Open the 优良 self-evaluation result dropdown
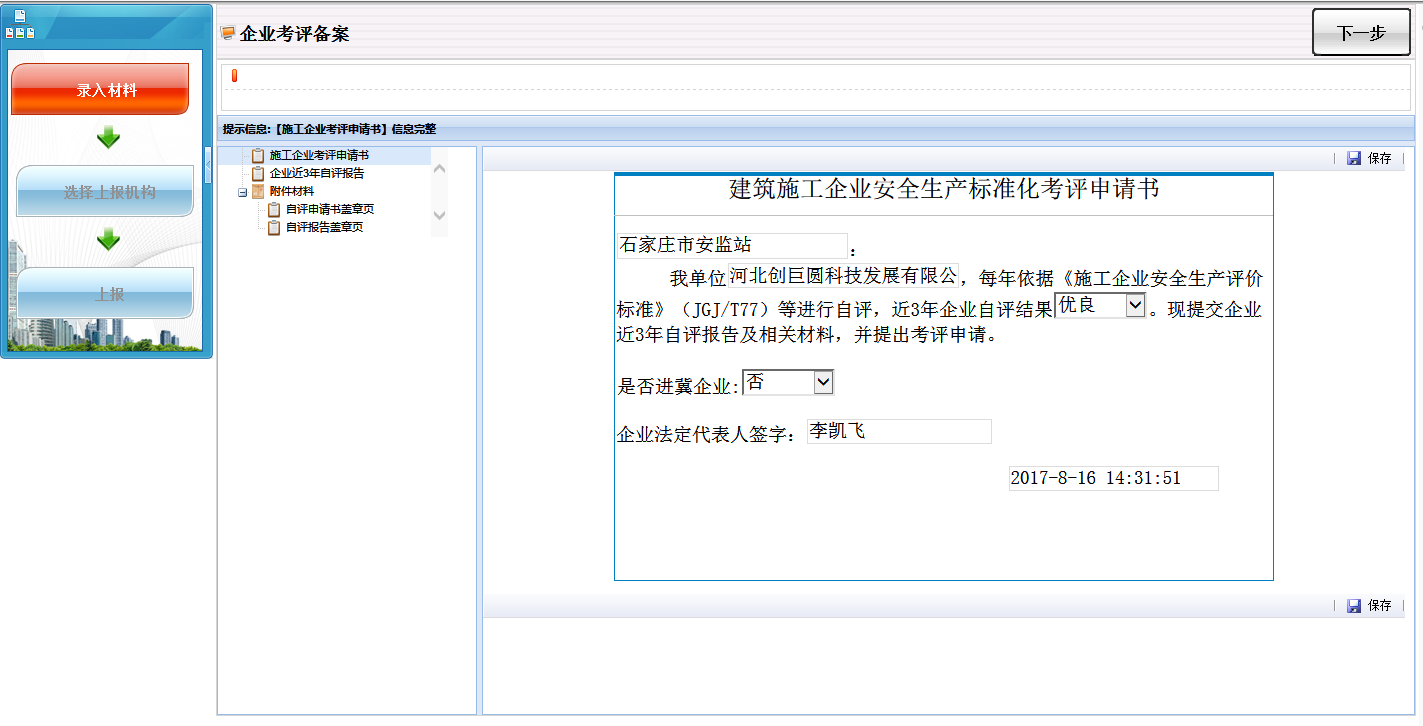 pyautogui.click(x=1100, y=306)
